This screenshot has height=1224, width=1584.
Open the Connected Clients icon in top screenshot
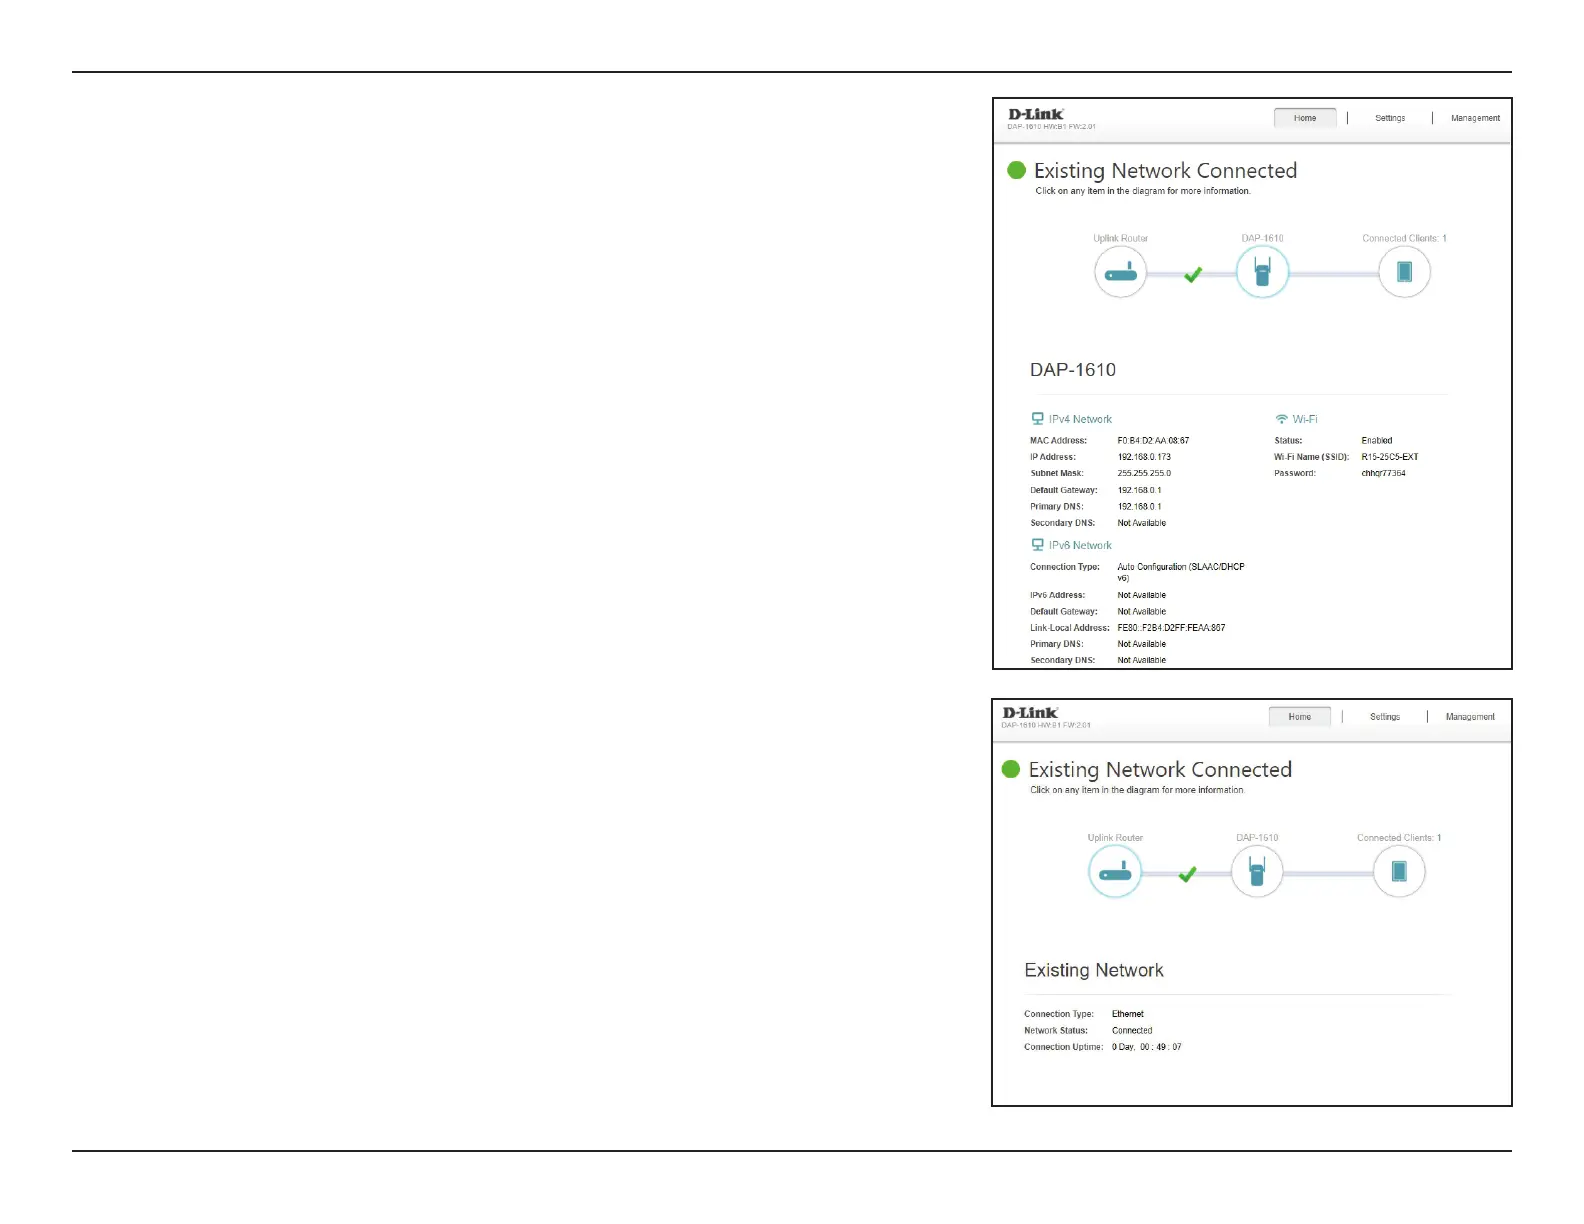tap(1404, 272)
